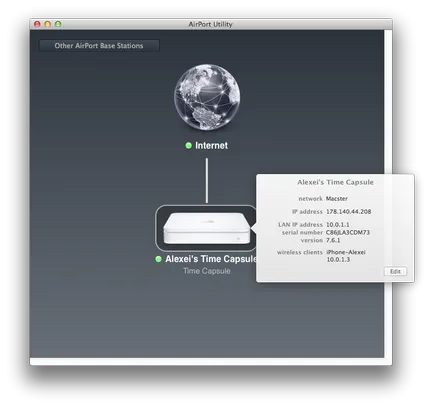Close the AirPort Utility window
The height and width of the screenshot is (407, 434).
tap(37, 24)
